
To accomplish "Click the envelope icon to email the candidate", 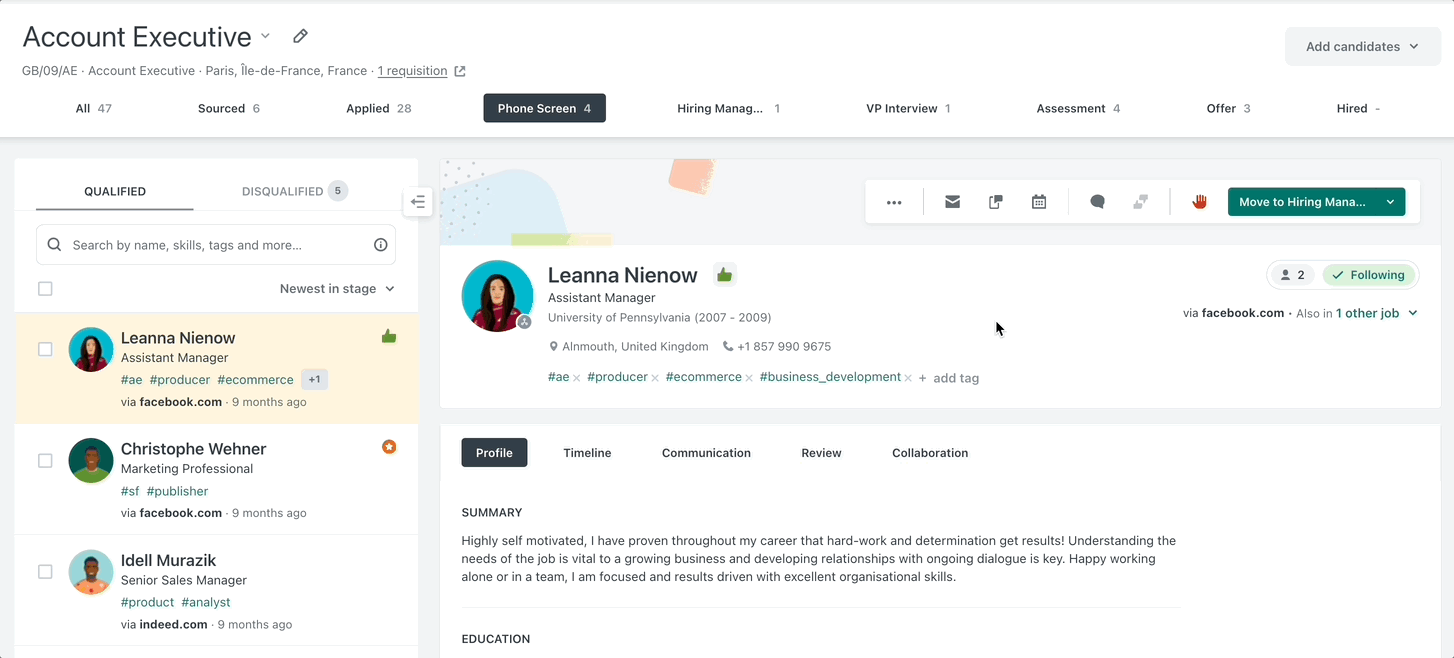I will click(952, 202).
